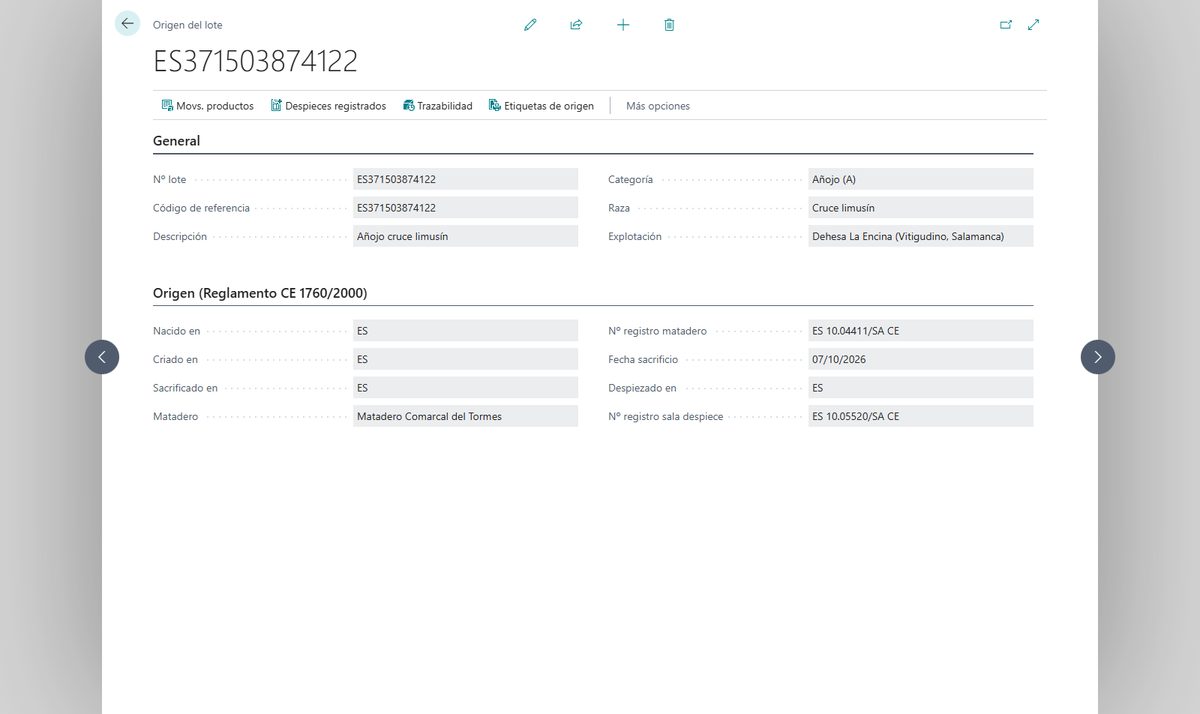
Task: Open Trazabilidad action
Action: (438, 106)
